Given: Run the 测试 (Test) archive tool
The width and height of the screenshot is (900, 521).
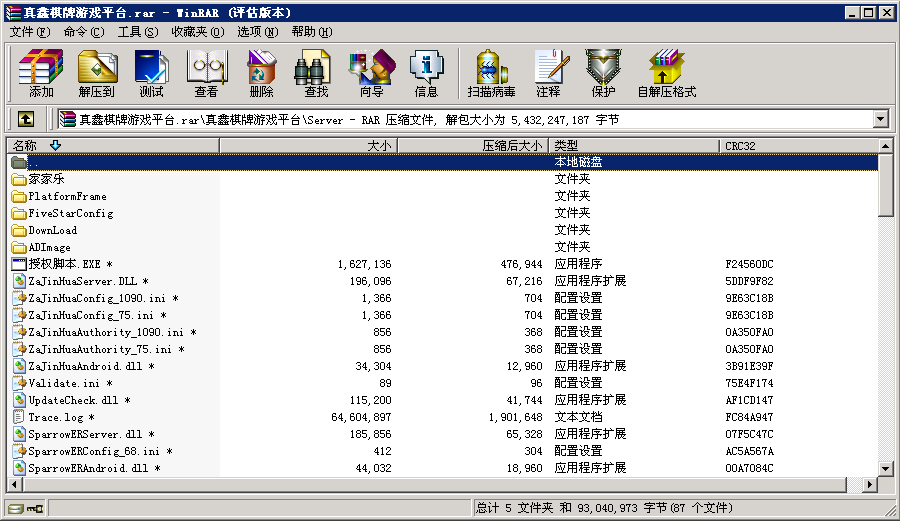Looking at the screenshot, I should coord(151,73).
